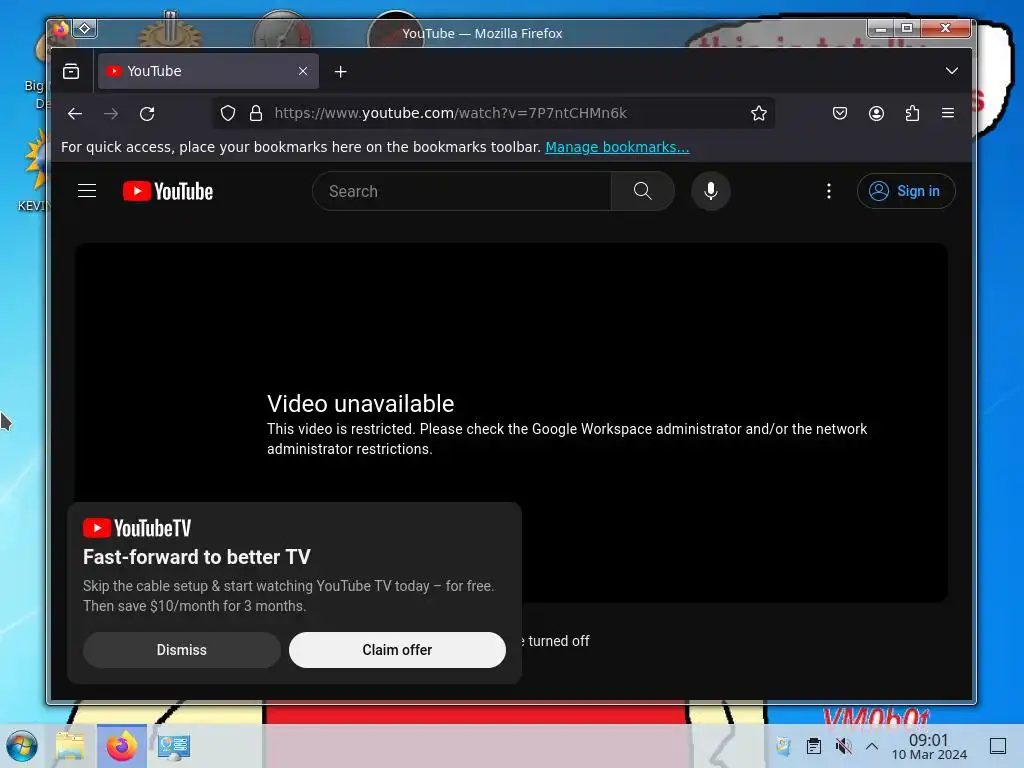The width and height of the screenshot is (1024, 768).
Task: Open the Extensions puzzle icon
Action: coord(912,114)
